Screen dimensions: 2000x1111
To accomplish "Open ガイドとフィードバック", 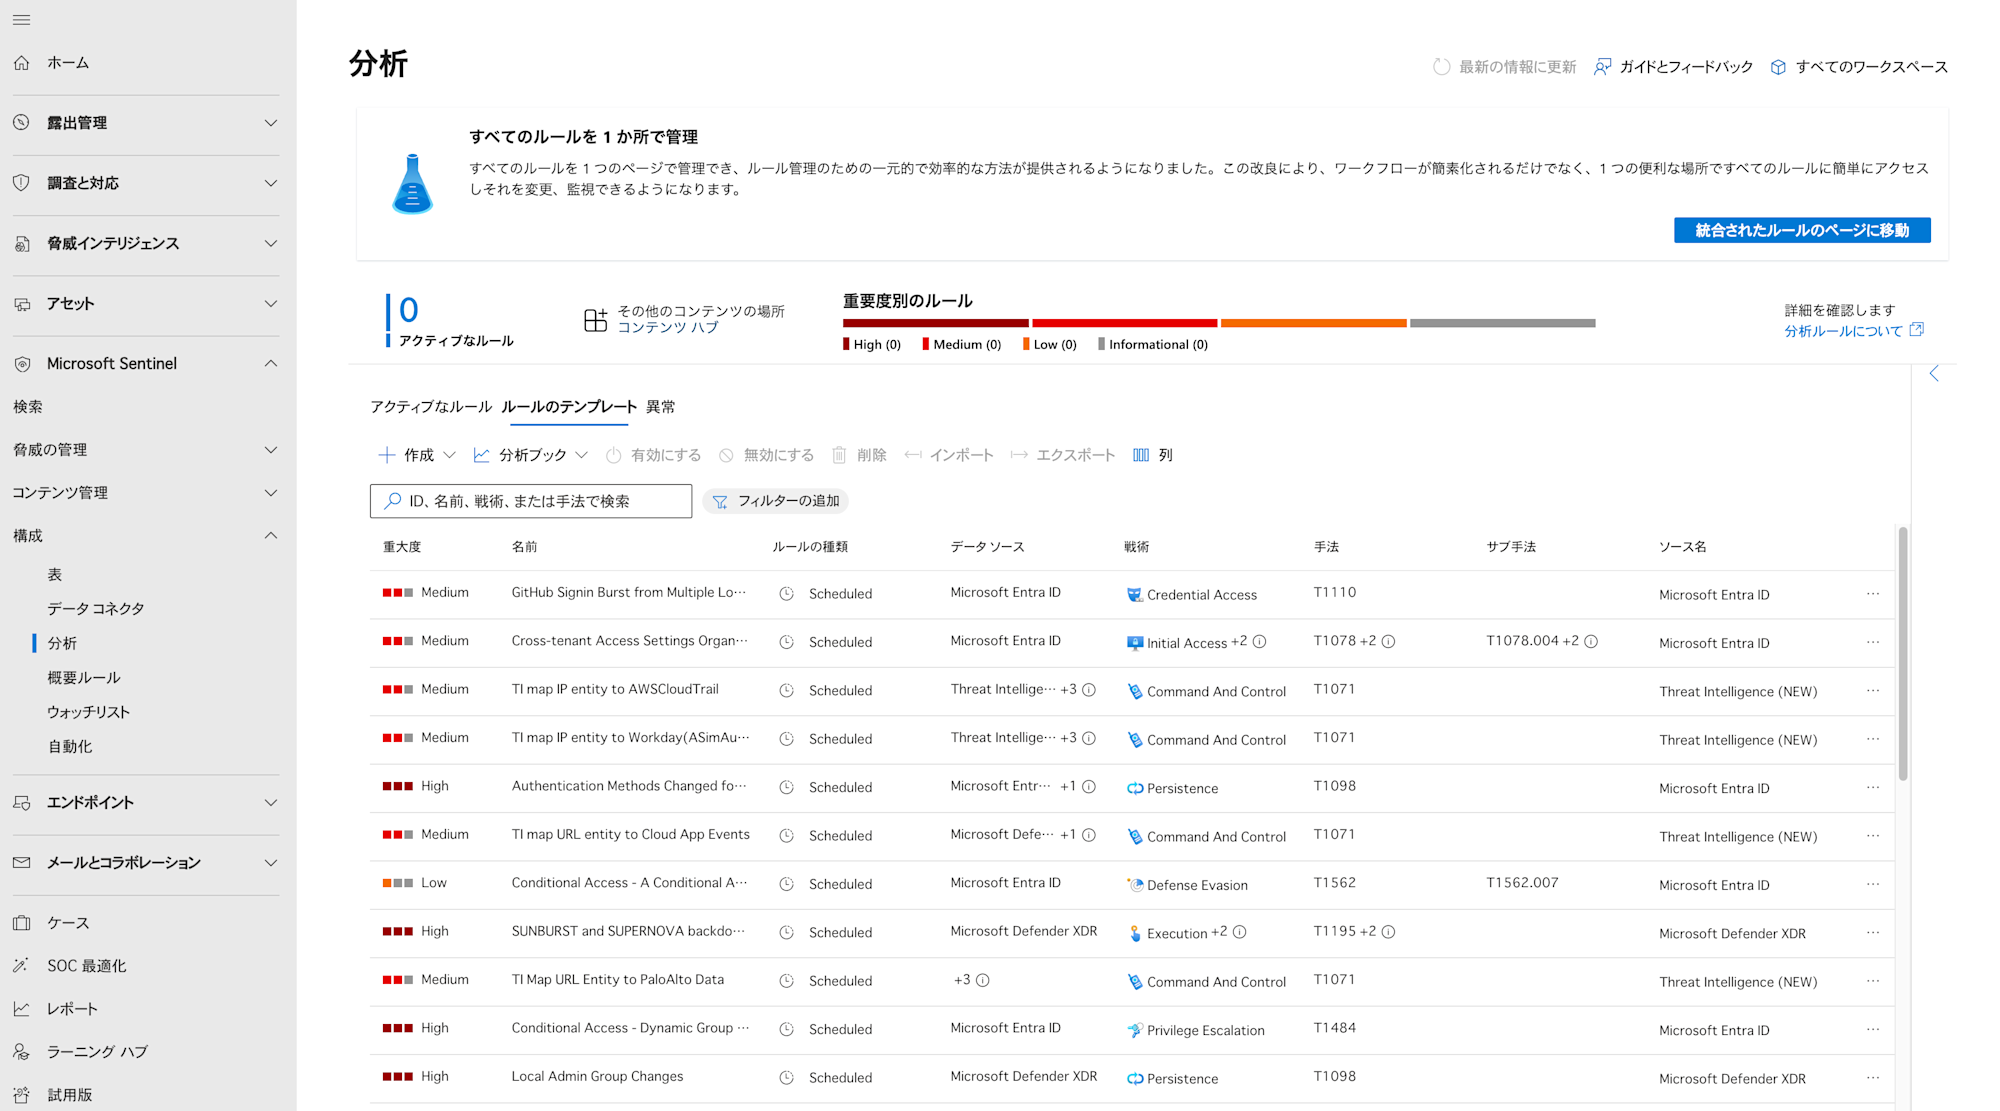I will click(x=1673, y=67).
